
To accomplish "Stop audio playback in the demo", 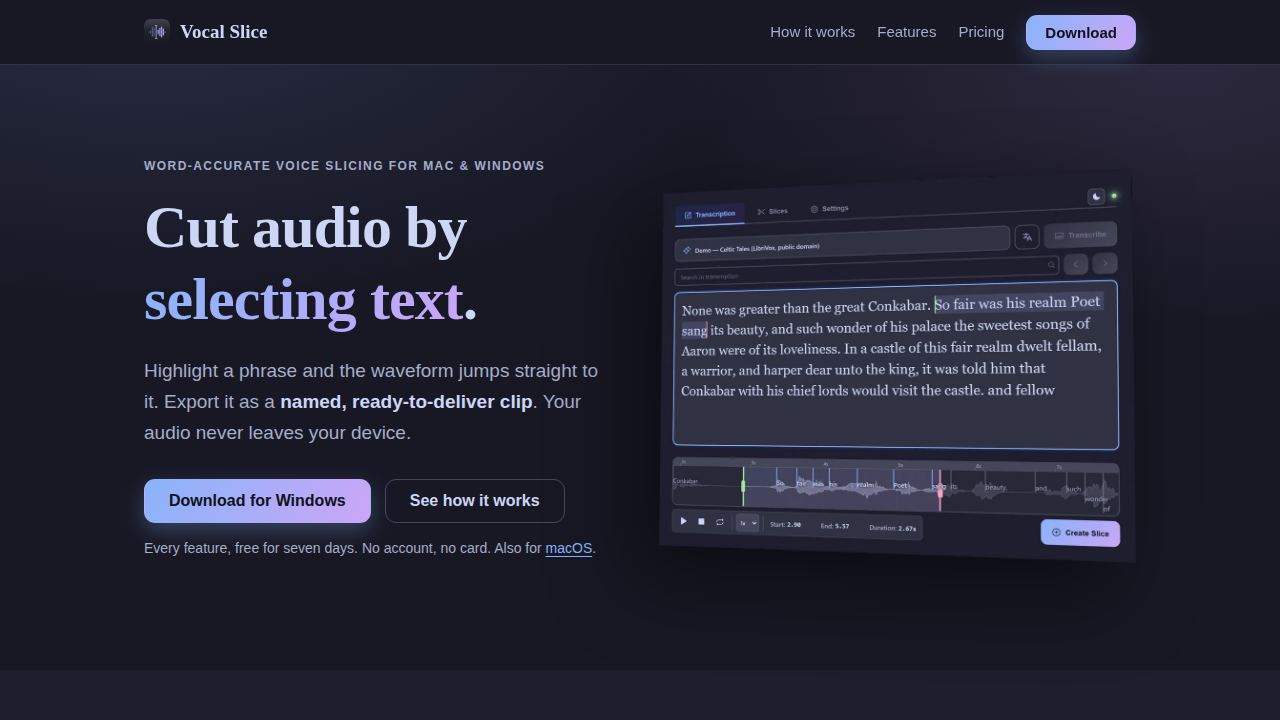I will 701,521.
